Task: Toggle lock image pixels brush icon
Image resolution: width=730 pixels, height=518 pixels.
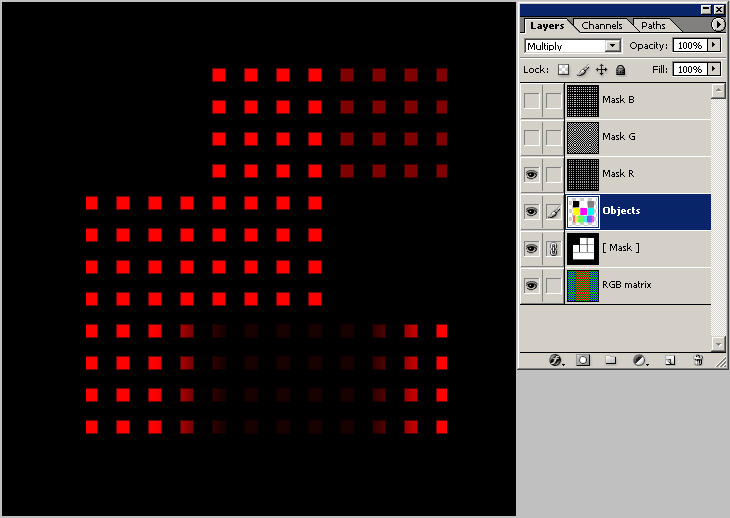Action: coord(582,70)
